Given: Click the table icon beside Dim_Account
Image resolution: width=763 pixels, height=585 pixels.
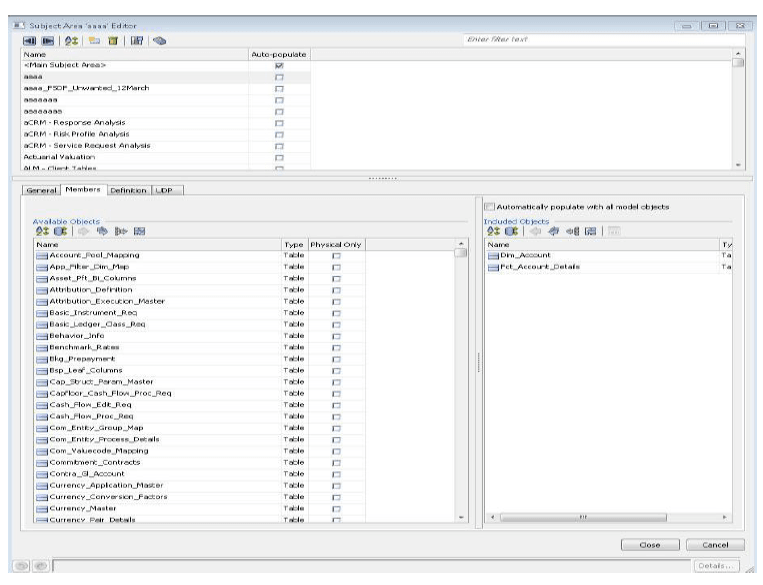Looking at the screenshot, I should pyautogui.click(x=493, y=256).
